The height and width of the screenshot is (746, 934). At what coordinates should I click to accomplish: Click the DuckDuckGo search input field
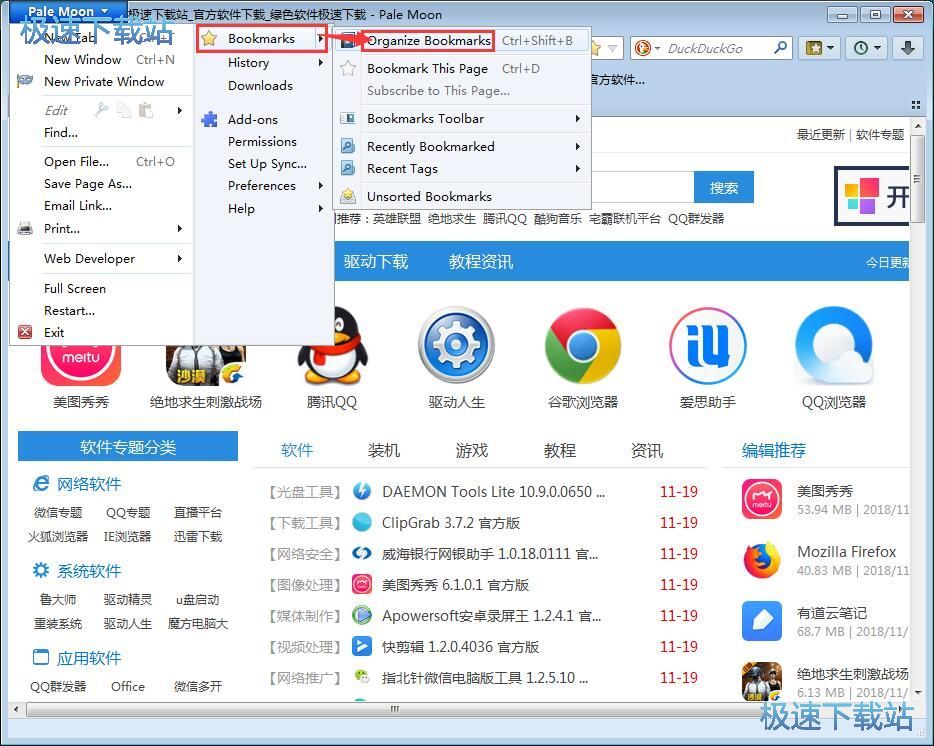coord(717,48)
